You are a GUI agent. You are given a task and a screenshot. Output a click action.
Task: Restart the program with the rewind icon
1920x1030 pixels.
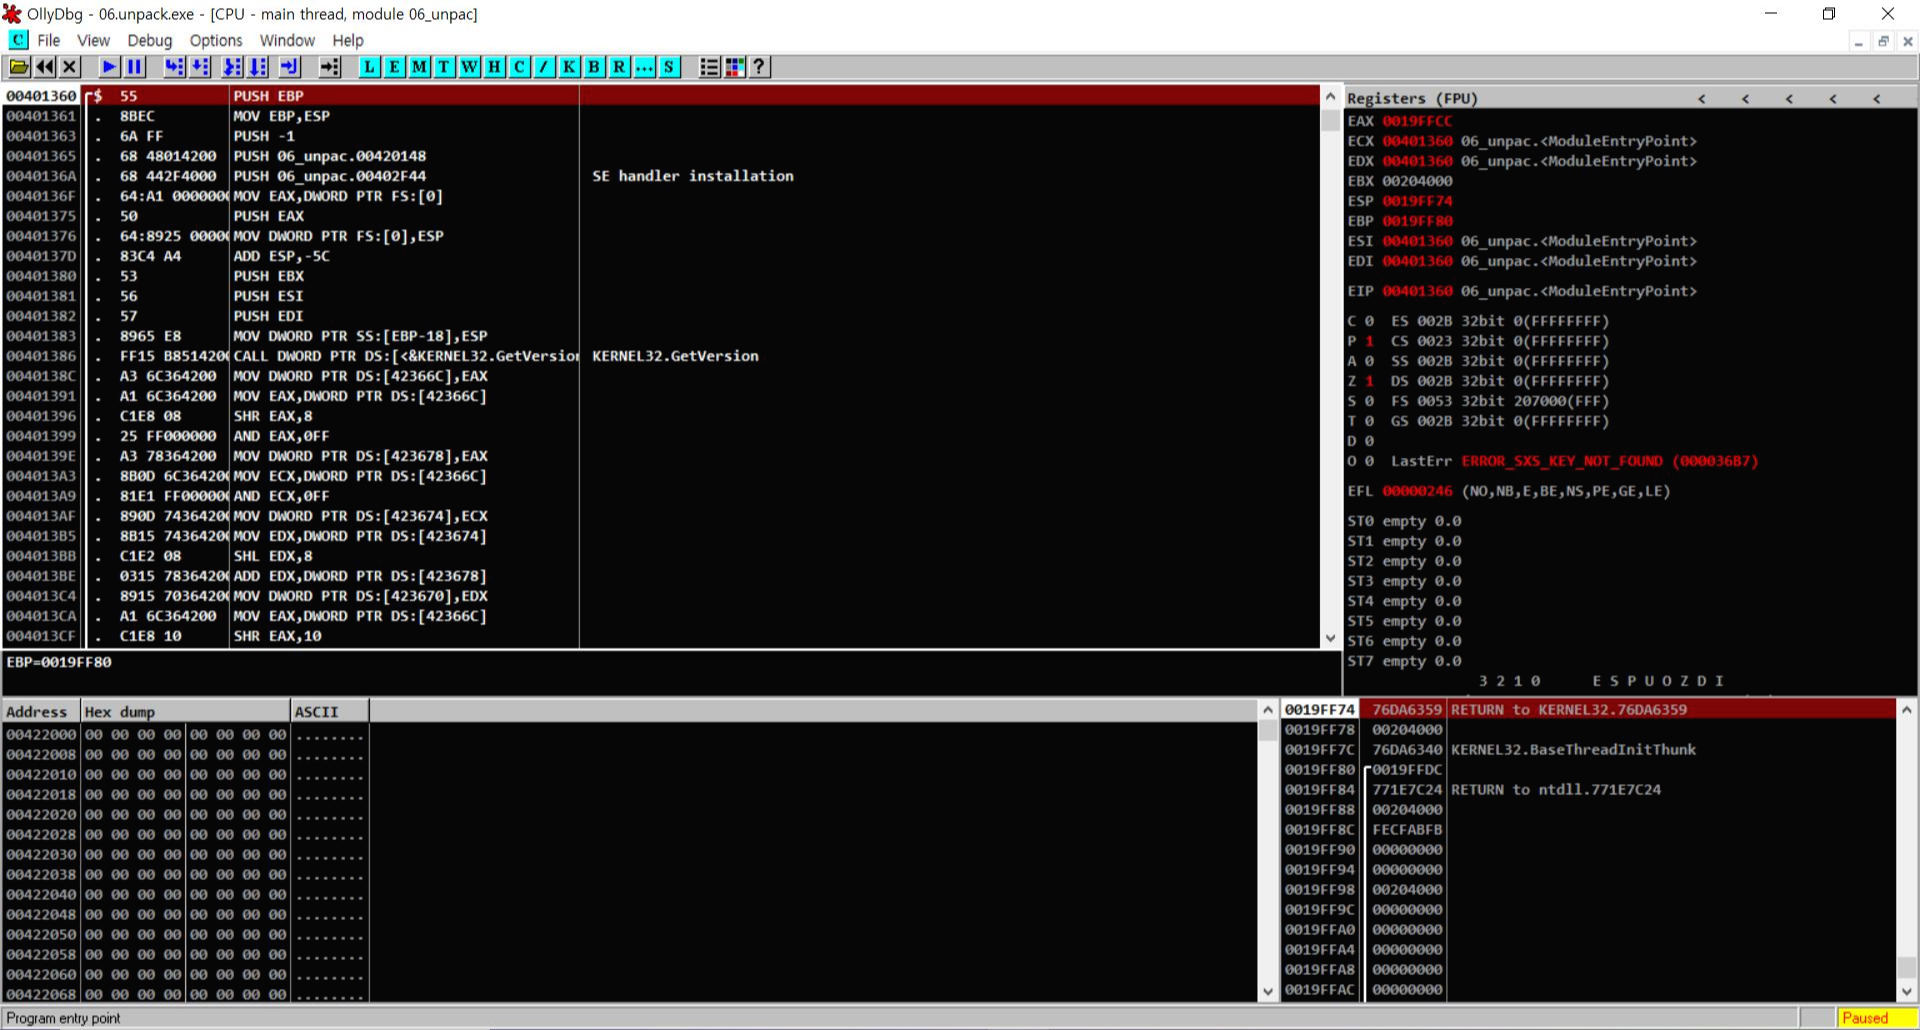[45, 67]
